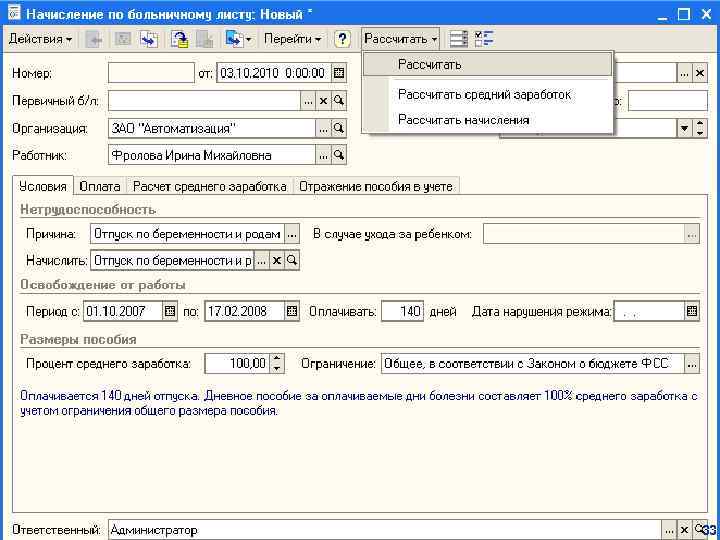Open magnifier lookup for Работник
This screenshot has width=720, height=540.
pyautogui.click(x=339, y=155)
